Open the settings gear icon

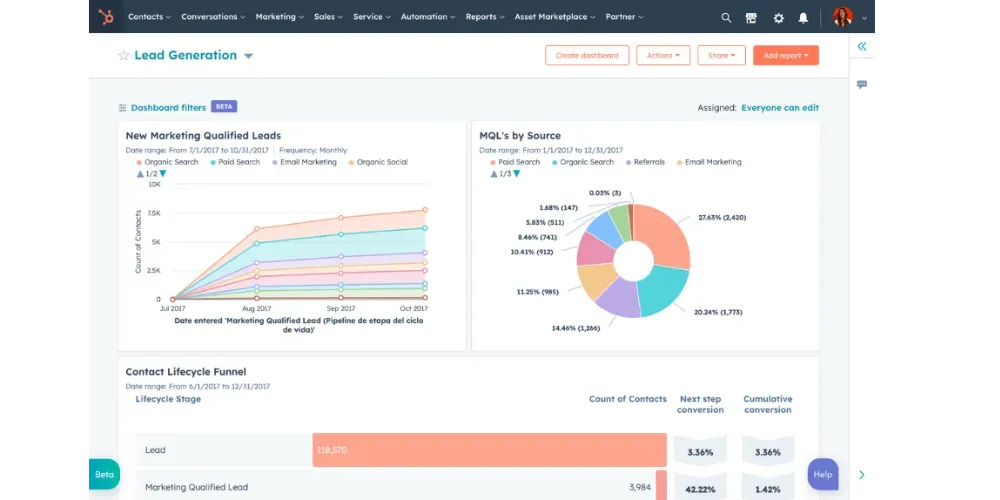pyautogui.click(x=778, y=18)
